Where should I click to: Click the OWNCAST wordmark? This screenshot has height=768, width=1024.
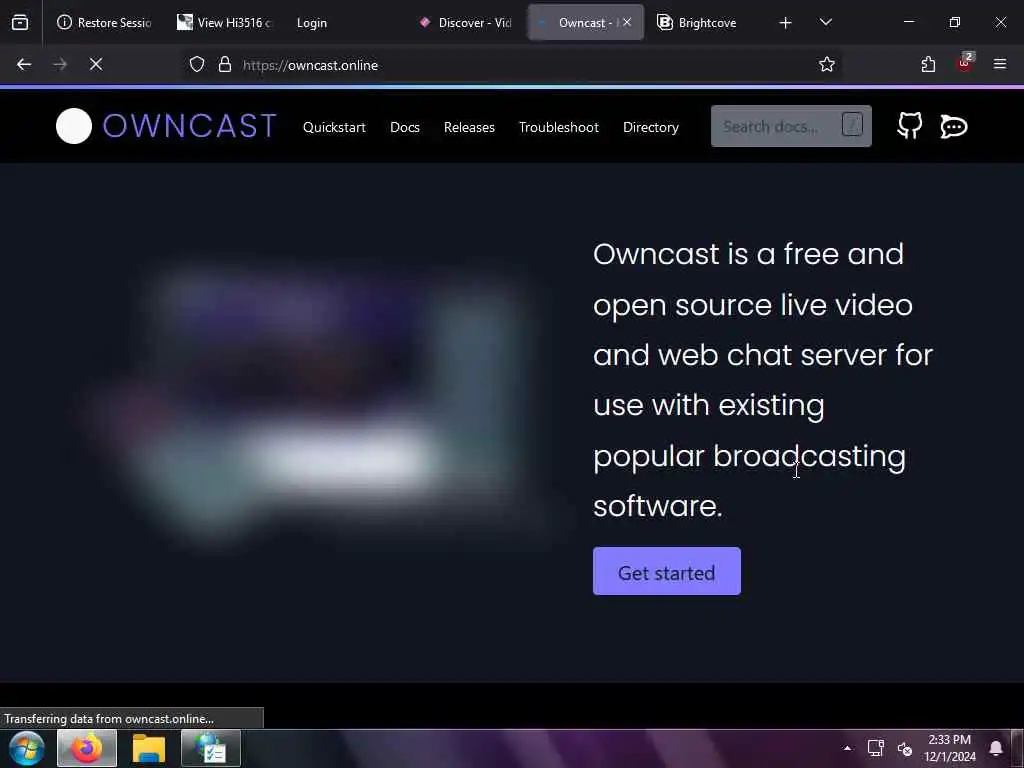point(189,126)
